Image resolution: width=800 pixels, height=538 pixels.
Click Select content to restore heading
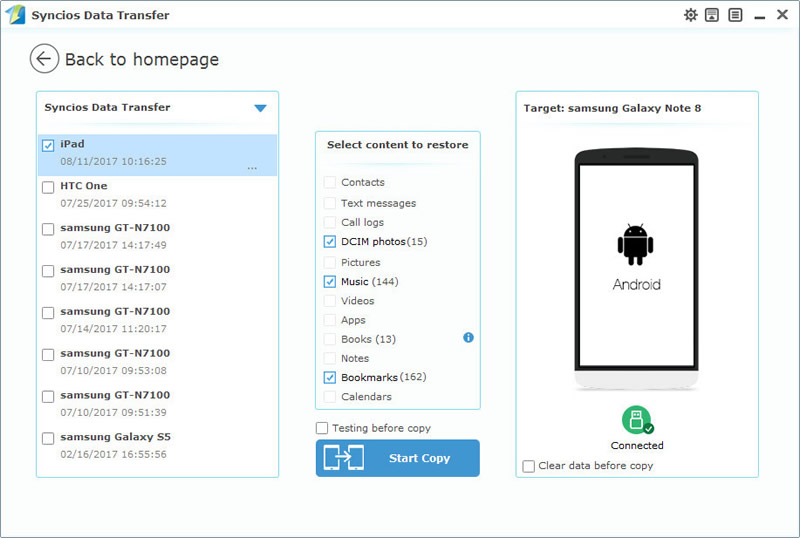[397, 145]
